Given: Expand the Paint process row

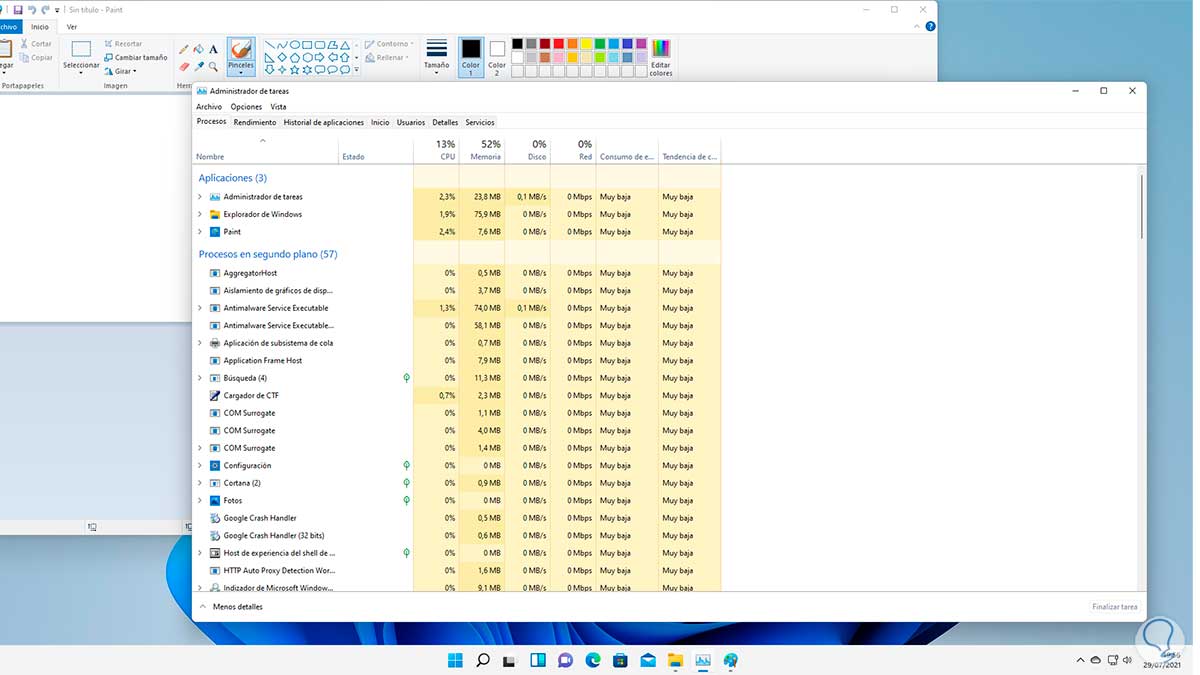Looking at the screenshot, I should [200, 232].
